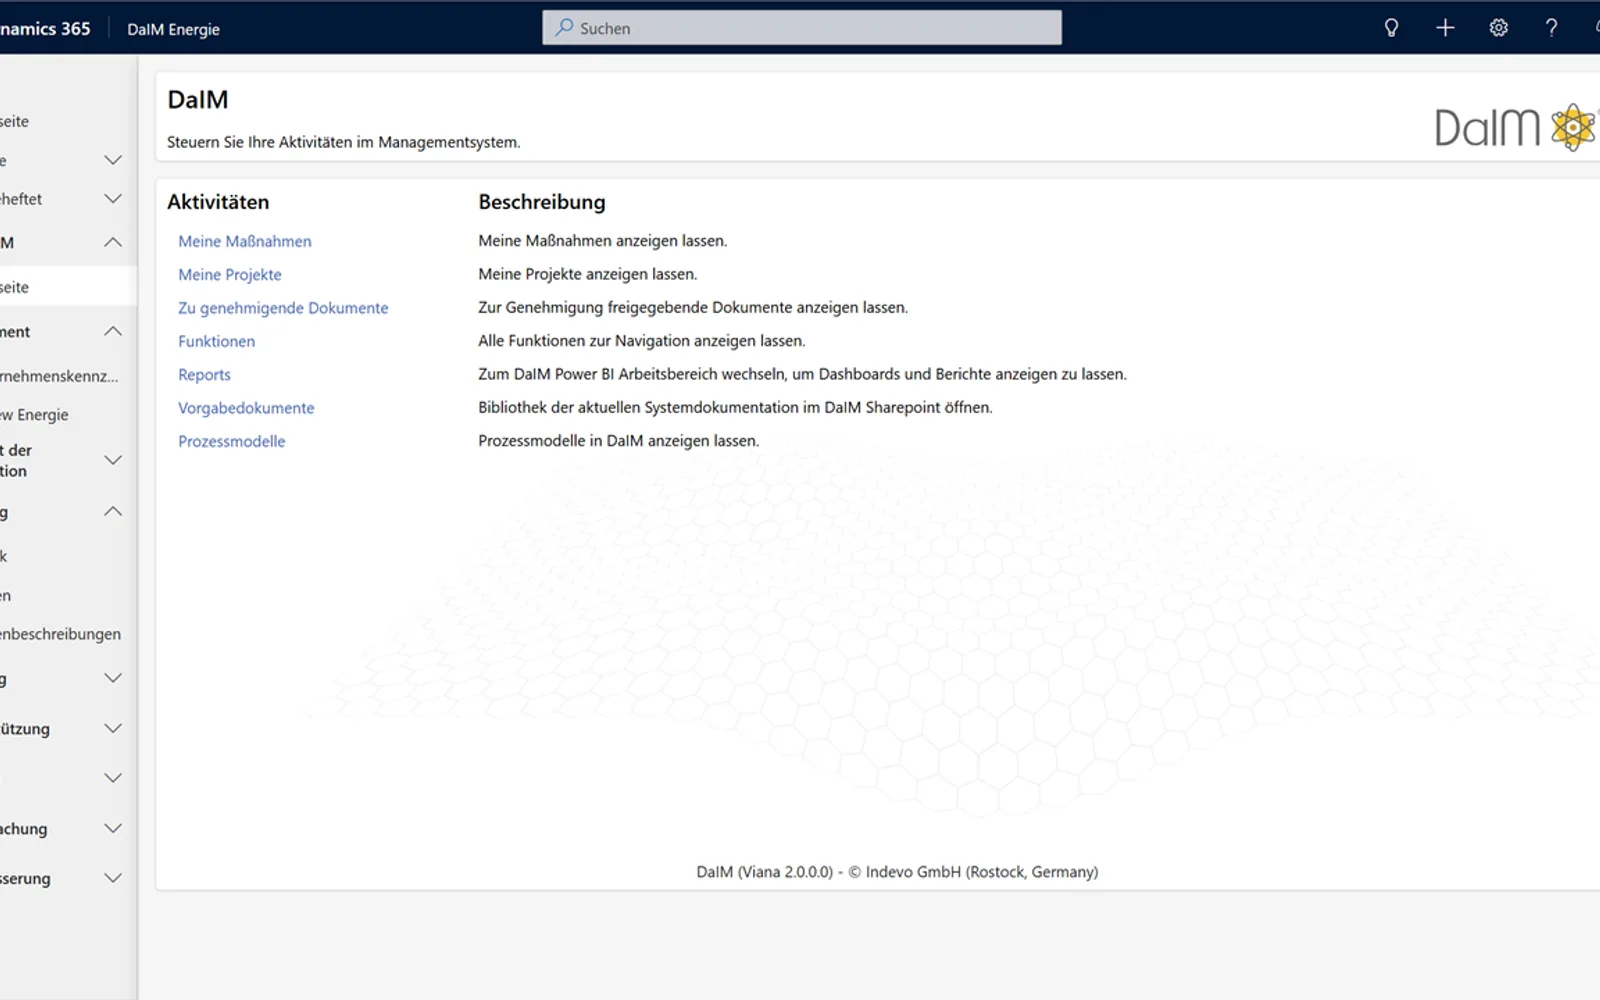Open the Reports link

point(204,375)
